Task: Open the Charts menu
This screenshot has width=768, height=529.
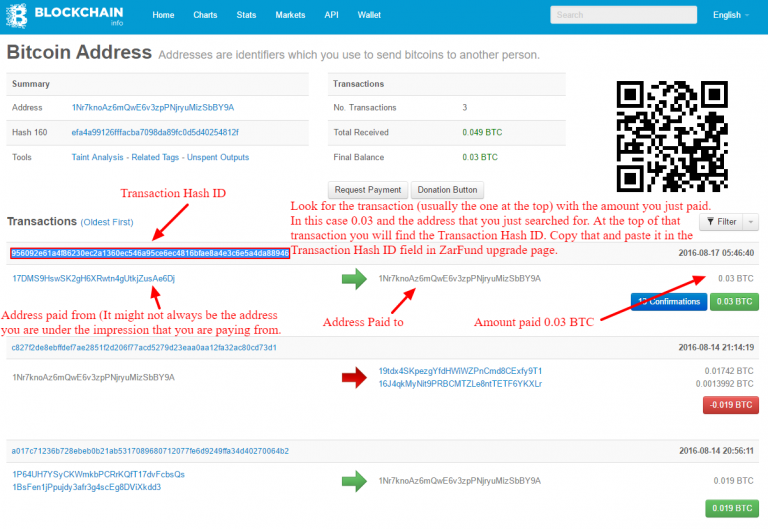Action: (205, 15)
